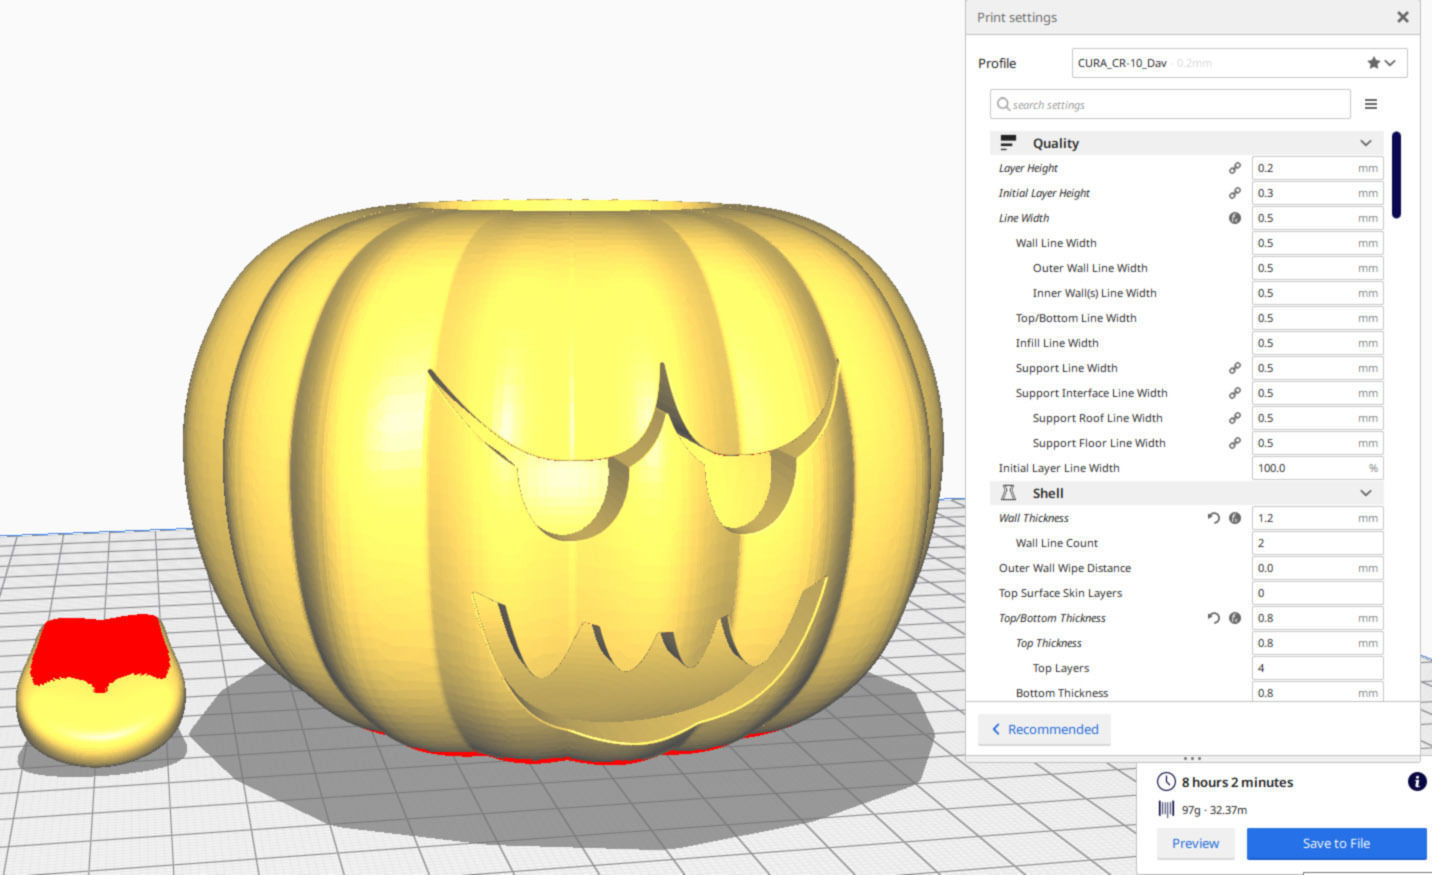Click the info icon beside Line Width
The height and width of the screenshot is (875, 1432).
[x=1235, y=217]
